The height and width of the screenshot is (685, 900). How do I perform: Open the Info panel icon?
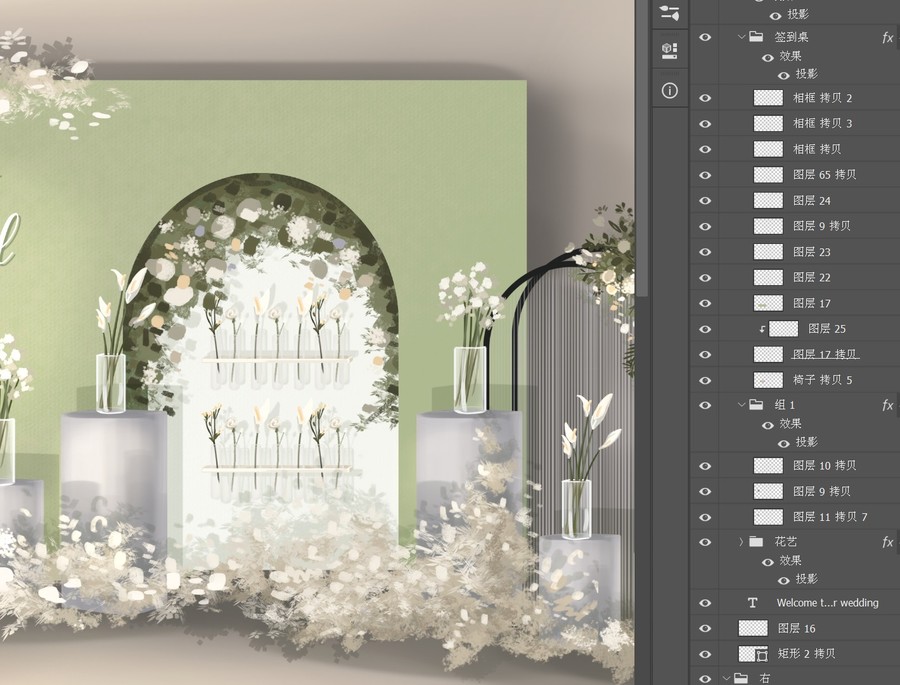(x=669, y=90)
